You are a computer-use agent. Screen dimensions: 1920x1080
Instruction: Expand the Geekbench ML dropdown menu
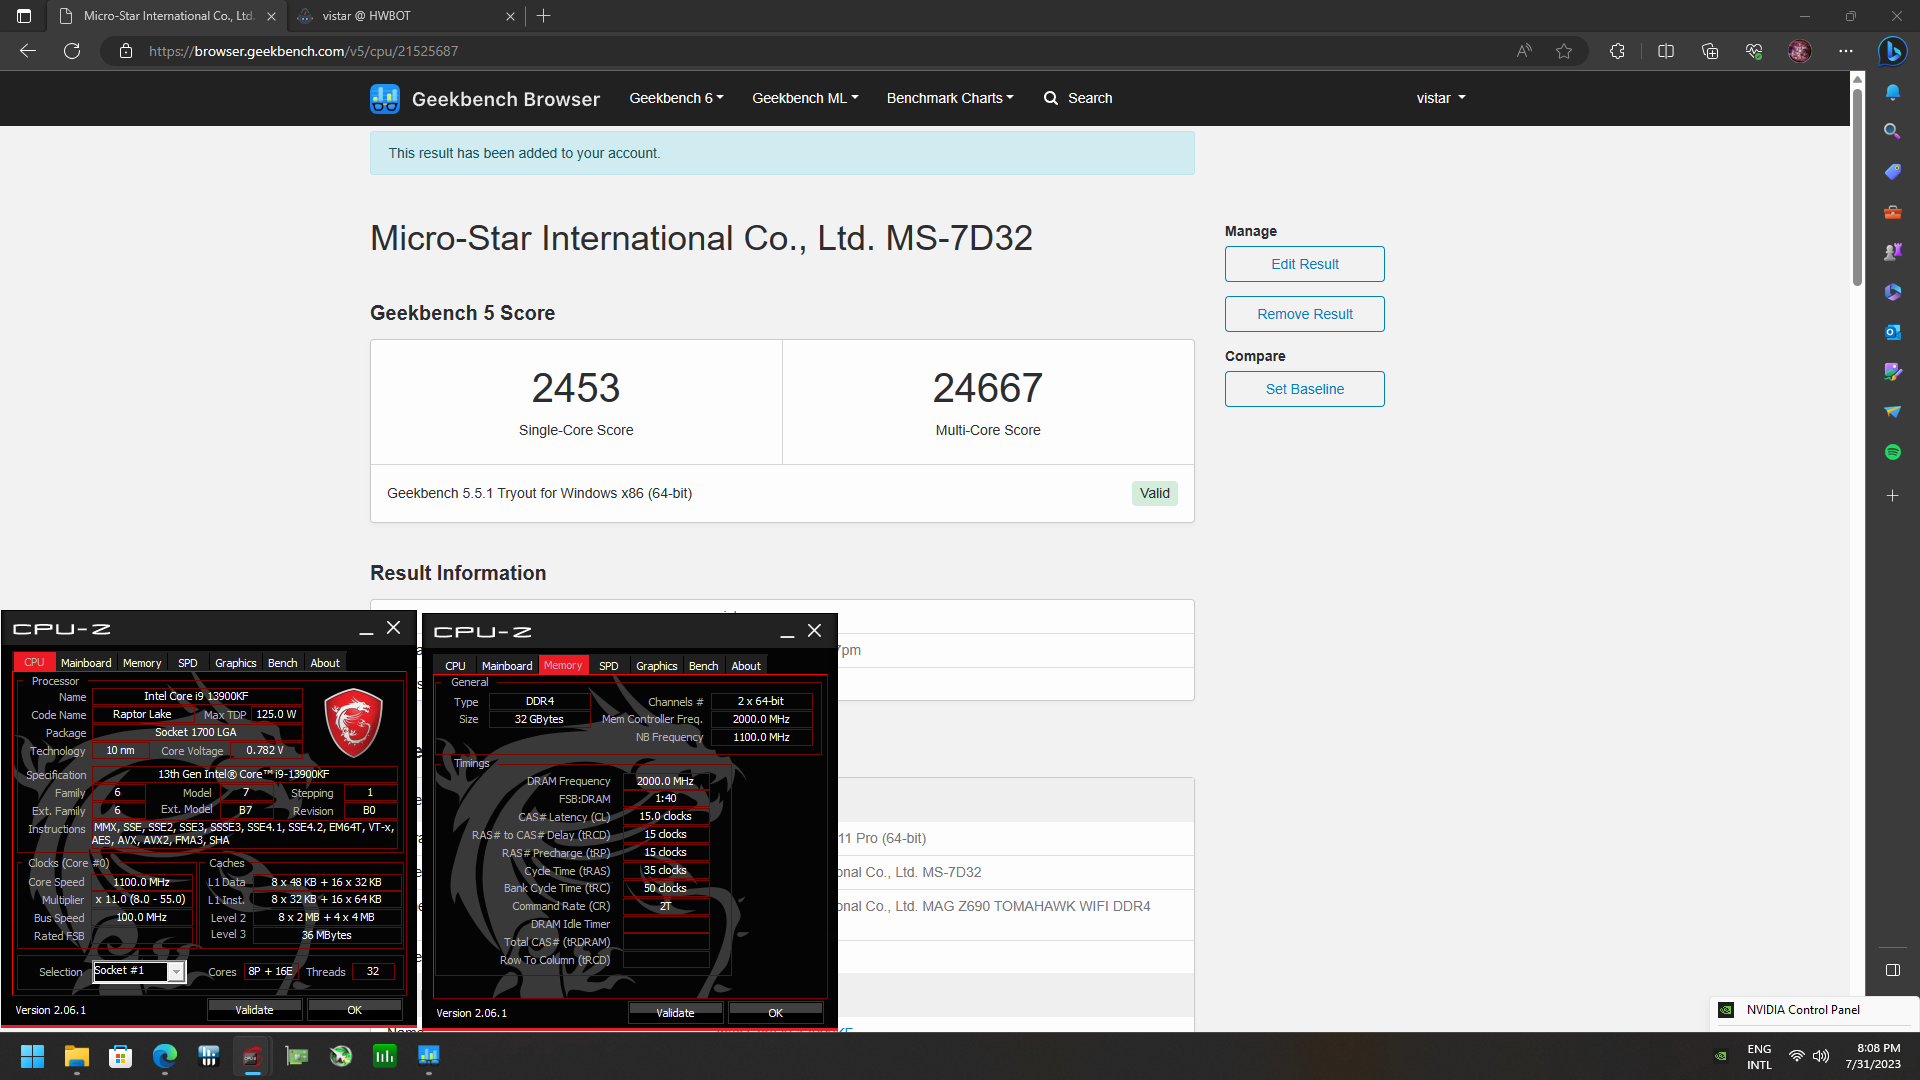805,98
